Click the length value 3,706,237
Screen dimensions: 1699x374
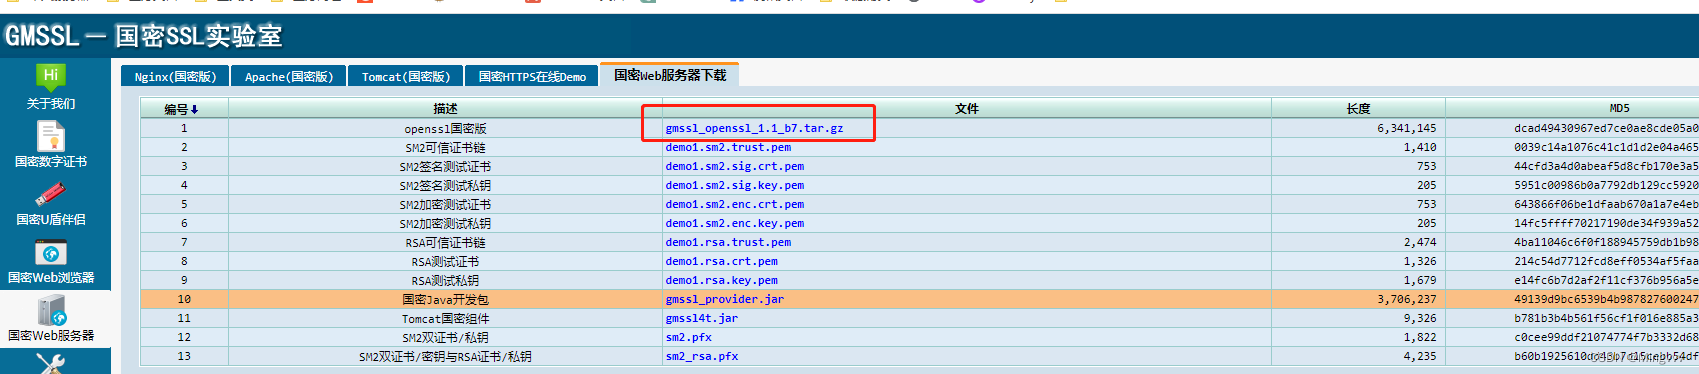[x=1406, y=300]
